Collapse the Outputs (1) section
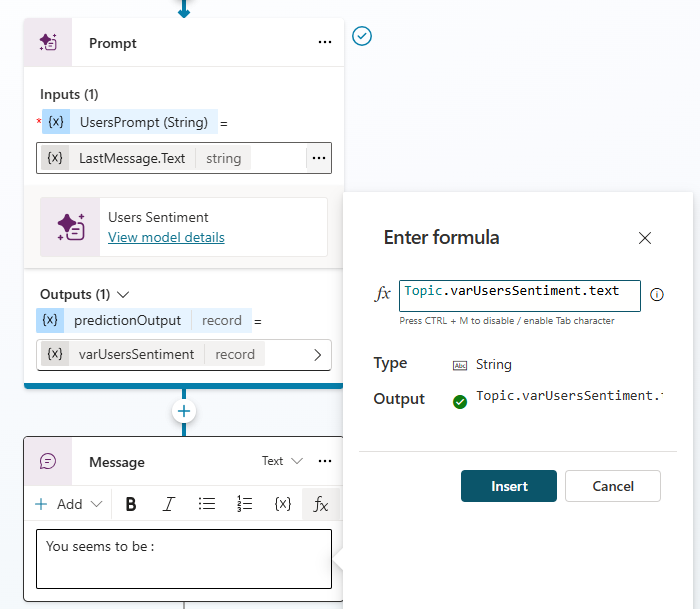 (x=124, y=295)
